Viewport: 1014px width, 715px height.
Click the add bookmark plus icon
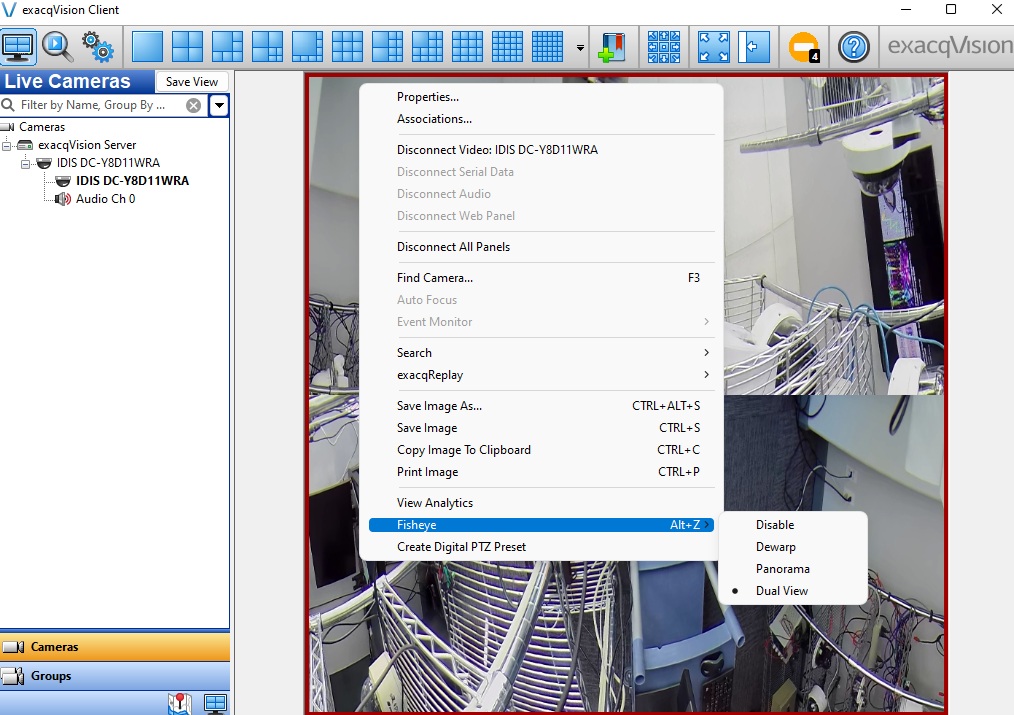(612, 47)
